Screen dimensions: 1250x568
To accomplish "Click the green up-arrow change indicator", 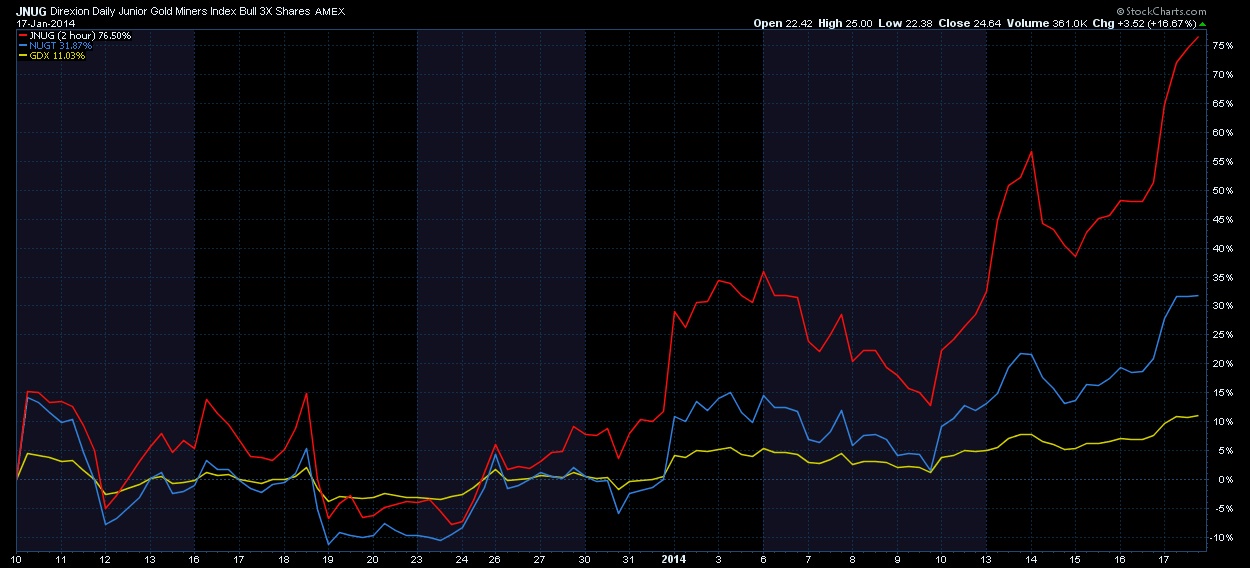I will [1202, 24].
